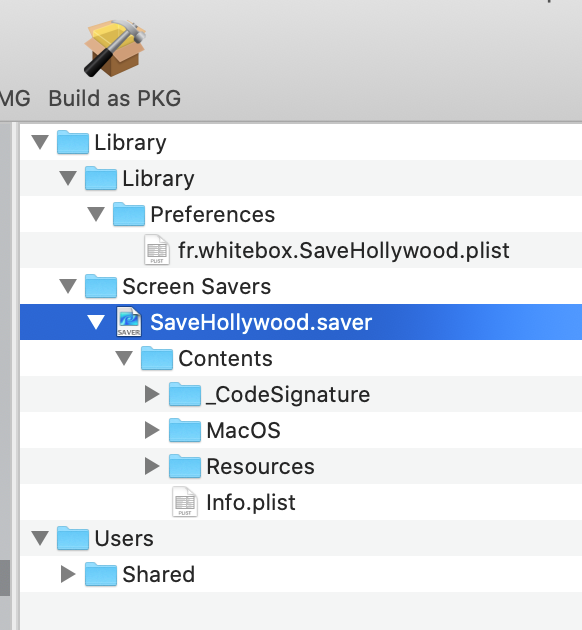The width and height of the screenshot is (582, 630).
Task: Select the MacOS folder label
Action: [243, 430]
